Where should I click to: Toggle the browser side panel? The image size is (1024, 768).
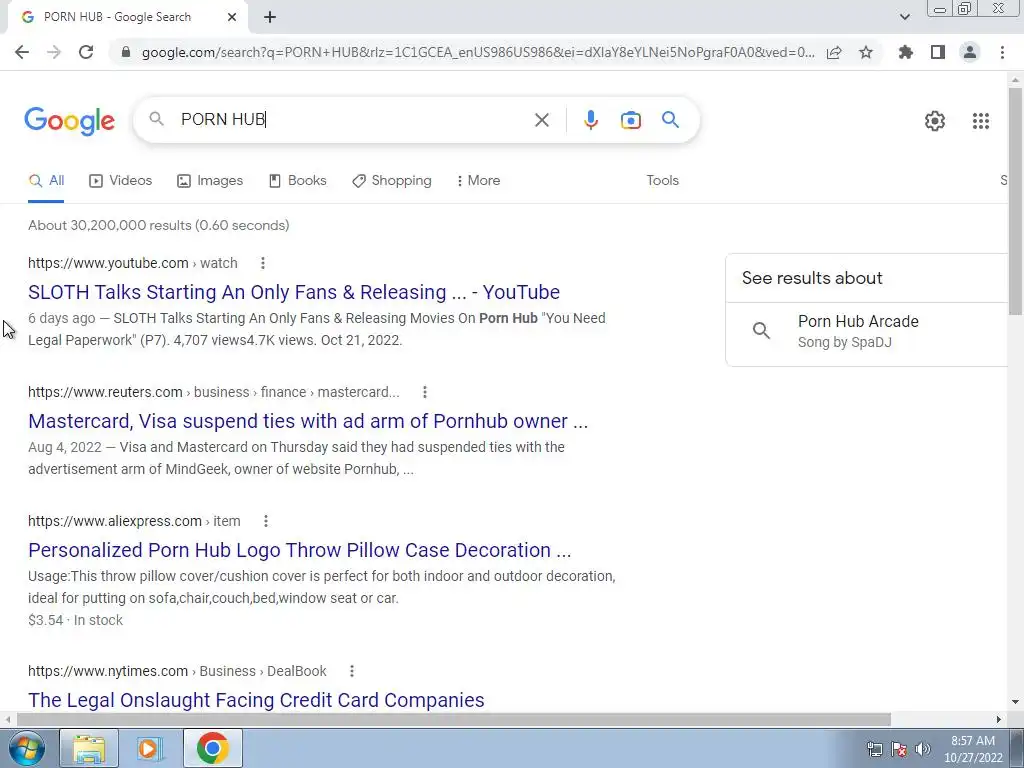[938, 52]
